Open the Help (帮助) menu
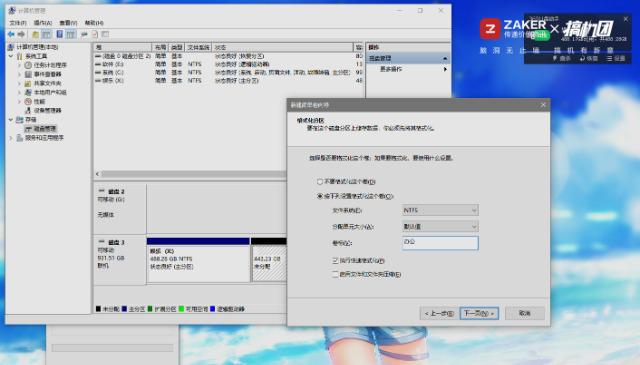 click(x=94, y=23)
